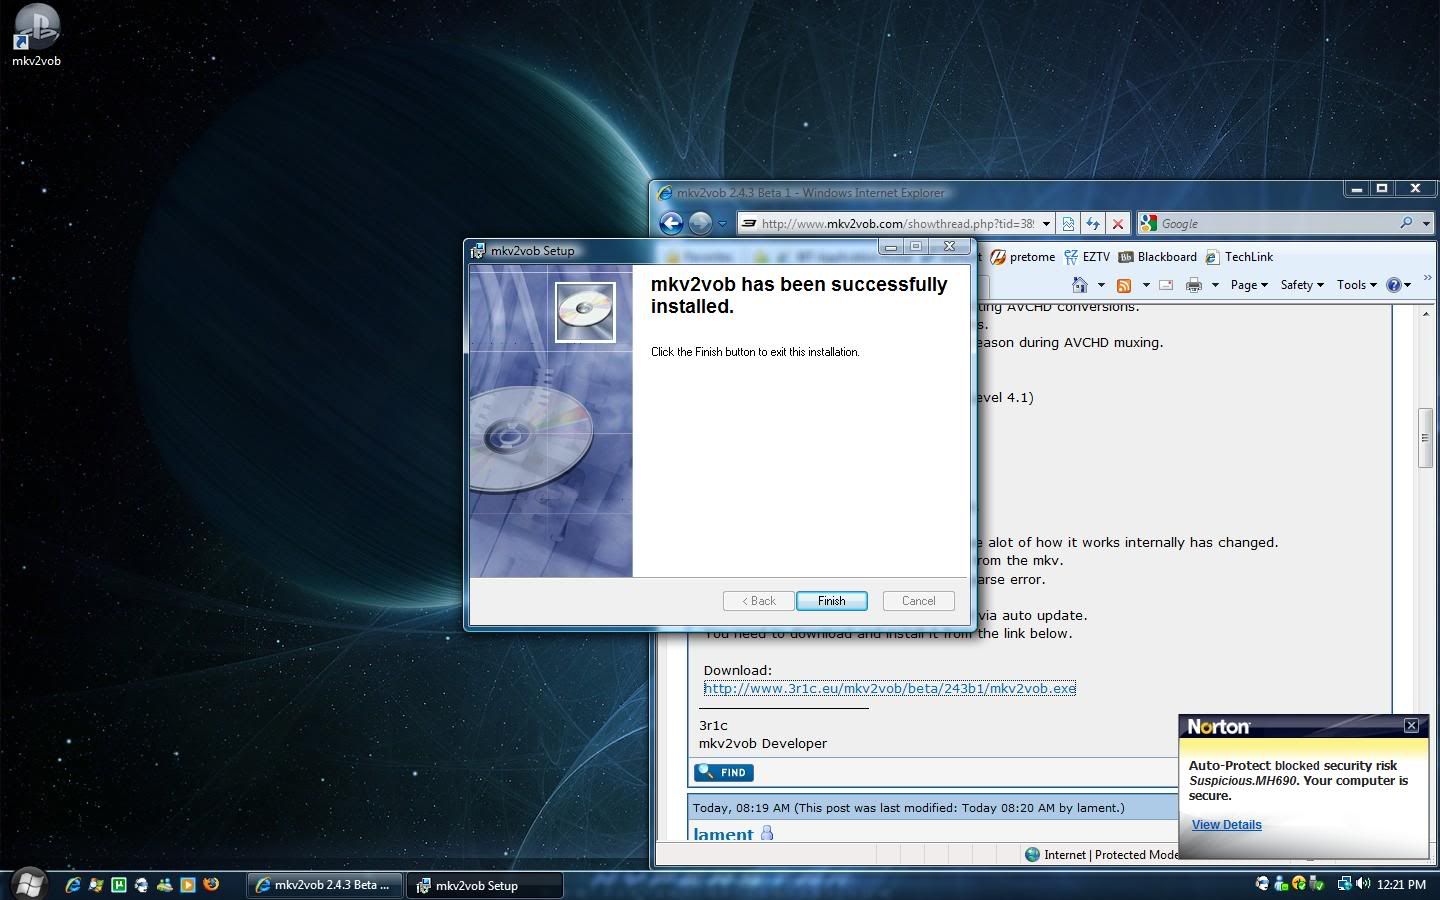Expand the address bar URL history dropdown
The image size is (1440, 900).
coord(1046,224)
